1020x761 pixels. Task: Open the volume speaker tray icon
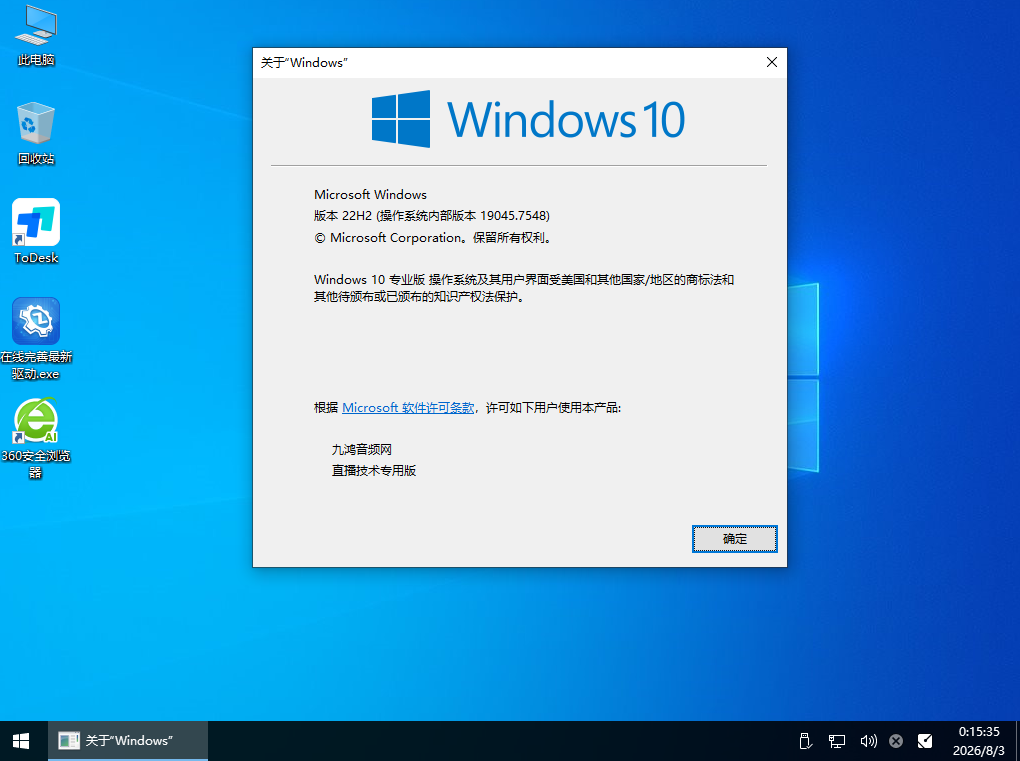pyautogui.click(x=868, y=741)
